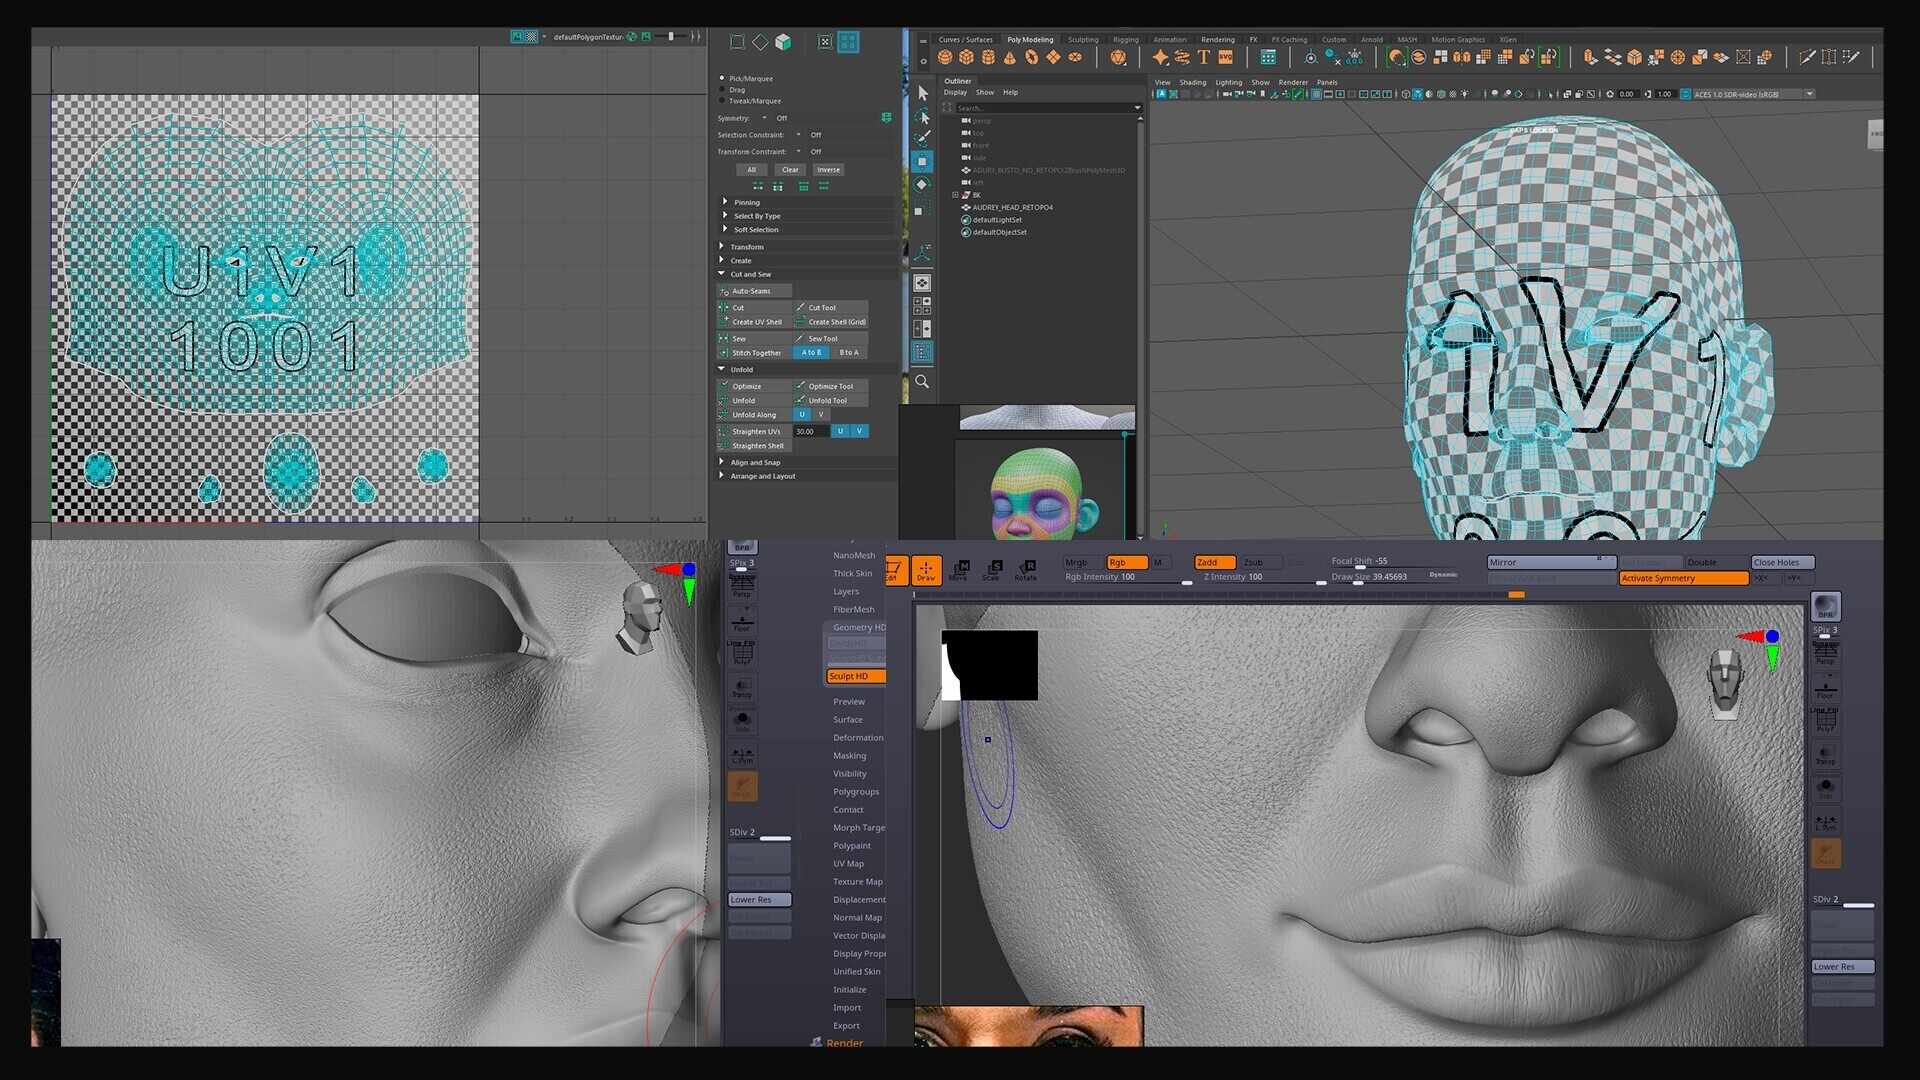Select the Pick/Marquee radio option
This screenshot has width=1920, height=1080.
(x=722, y=78)
